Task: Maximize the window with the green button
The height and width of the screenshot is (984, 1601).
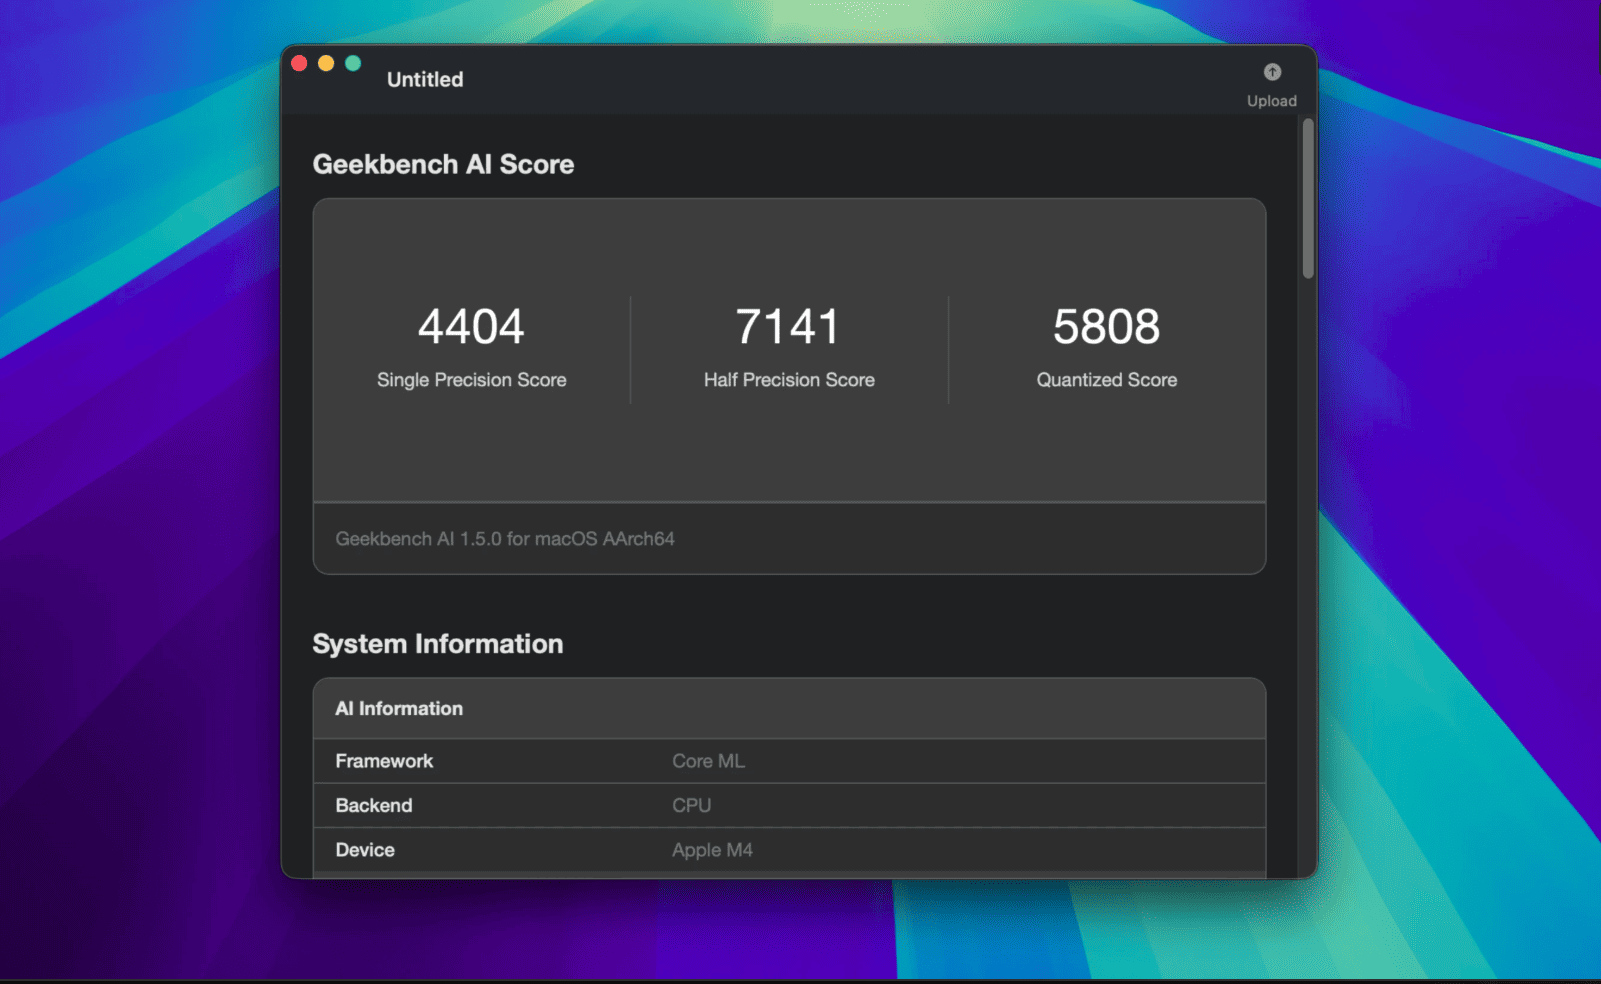Action: [x=353, y=63]
